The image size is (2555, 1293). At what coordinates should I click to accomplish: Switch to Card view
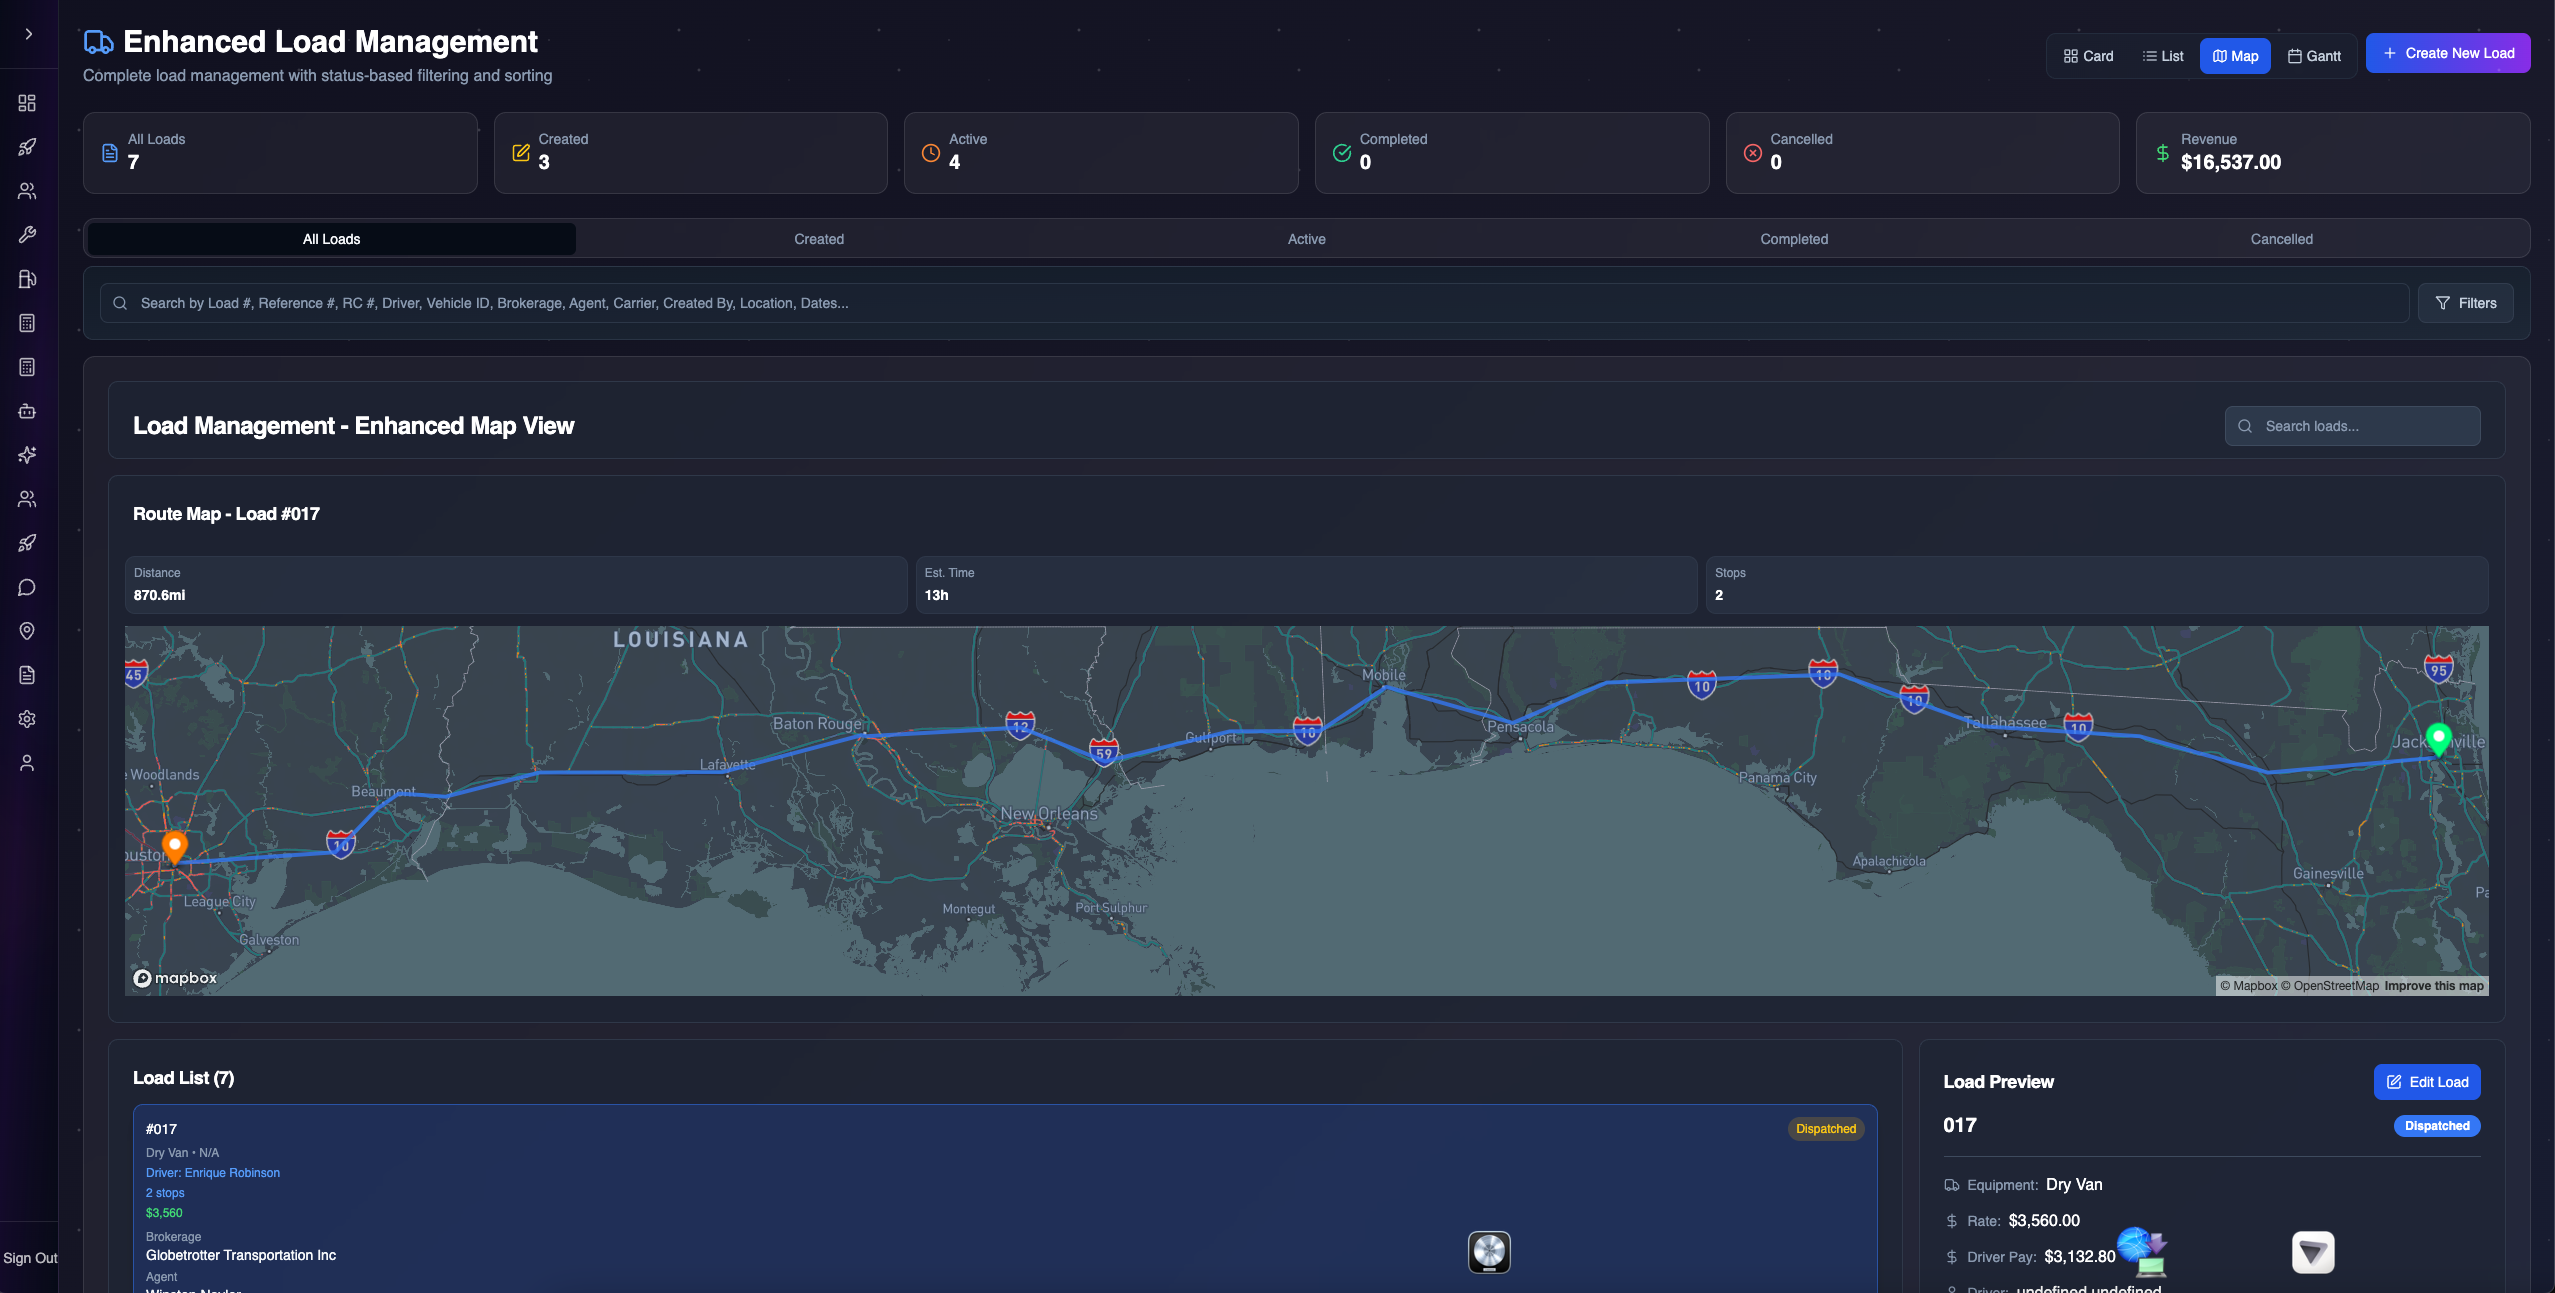[2088, 56]
